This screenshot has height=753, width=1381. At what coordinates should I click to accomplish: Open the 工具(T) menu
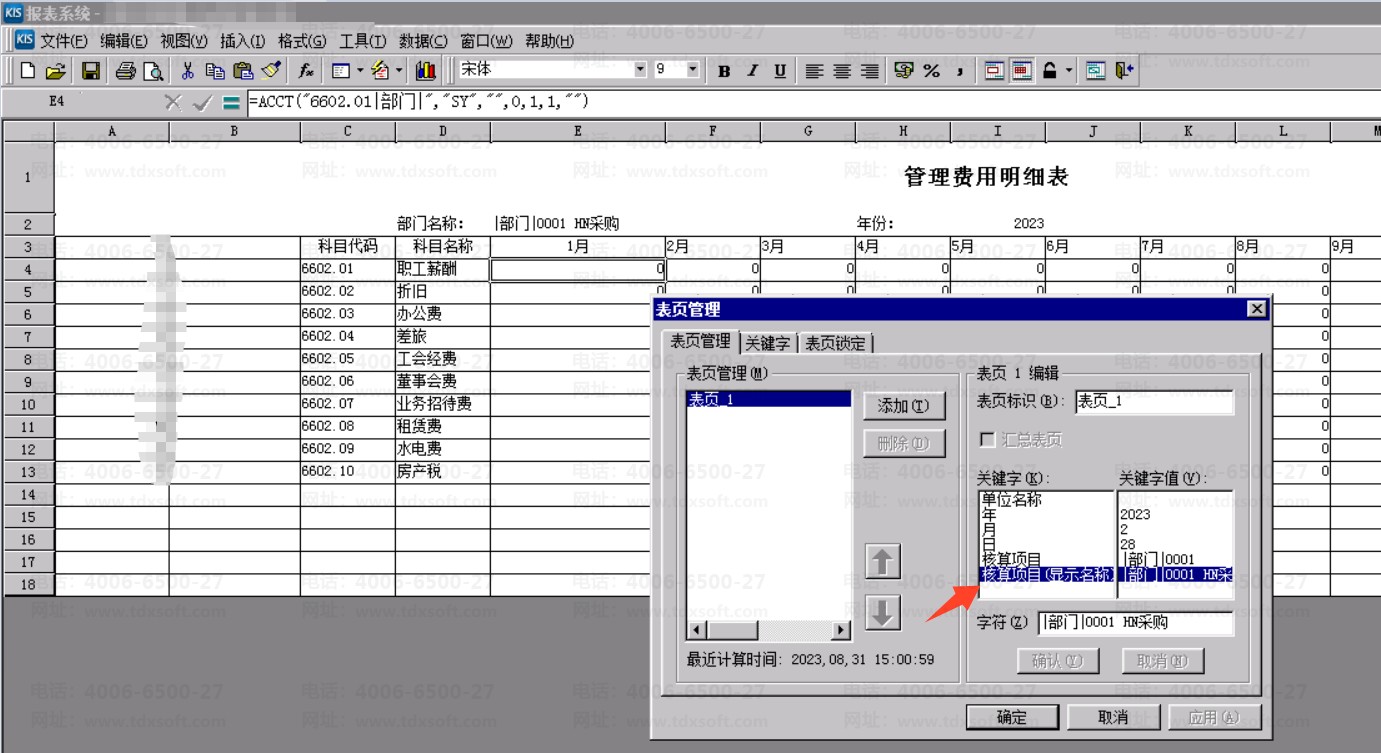point(362,41)
